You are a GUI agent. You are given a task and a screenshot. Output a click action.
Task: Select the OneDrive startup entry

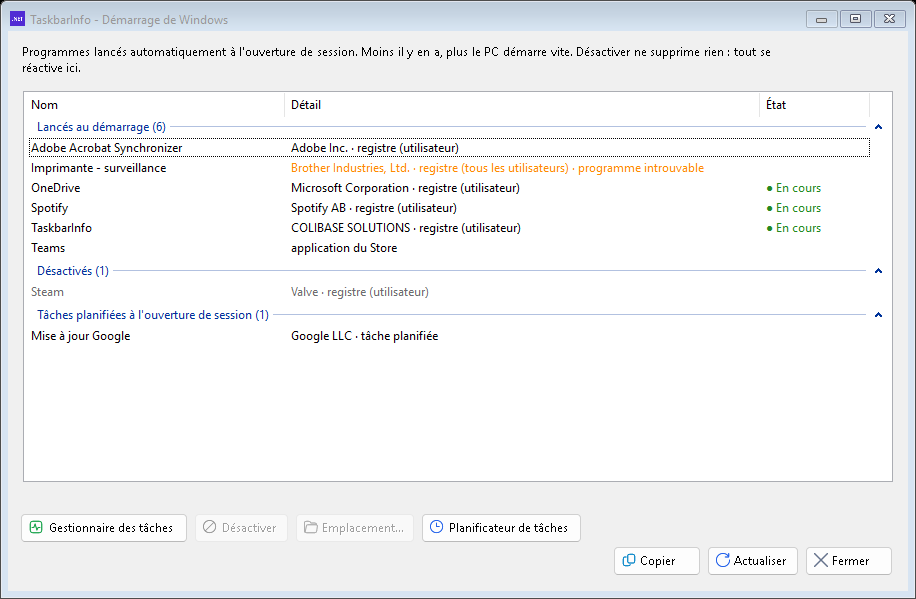pyautogui.click(x=449, y=188)
